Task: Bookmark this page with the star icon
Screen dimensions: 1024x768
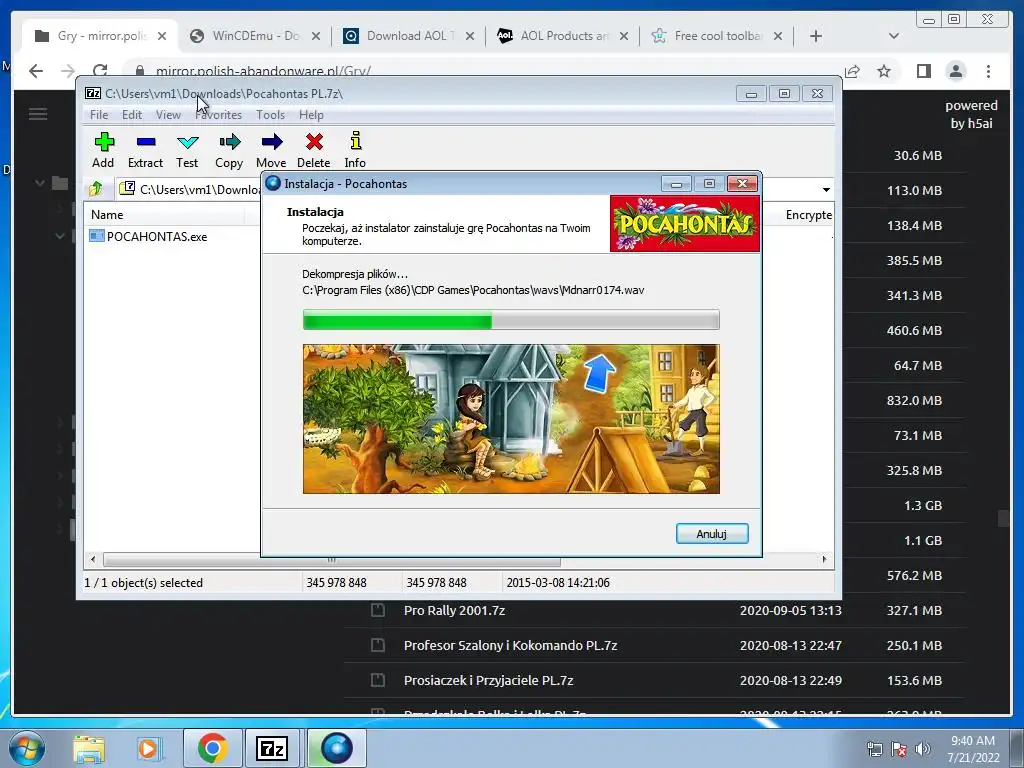Action: [x=884, y=71]
